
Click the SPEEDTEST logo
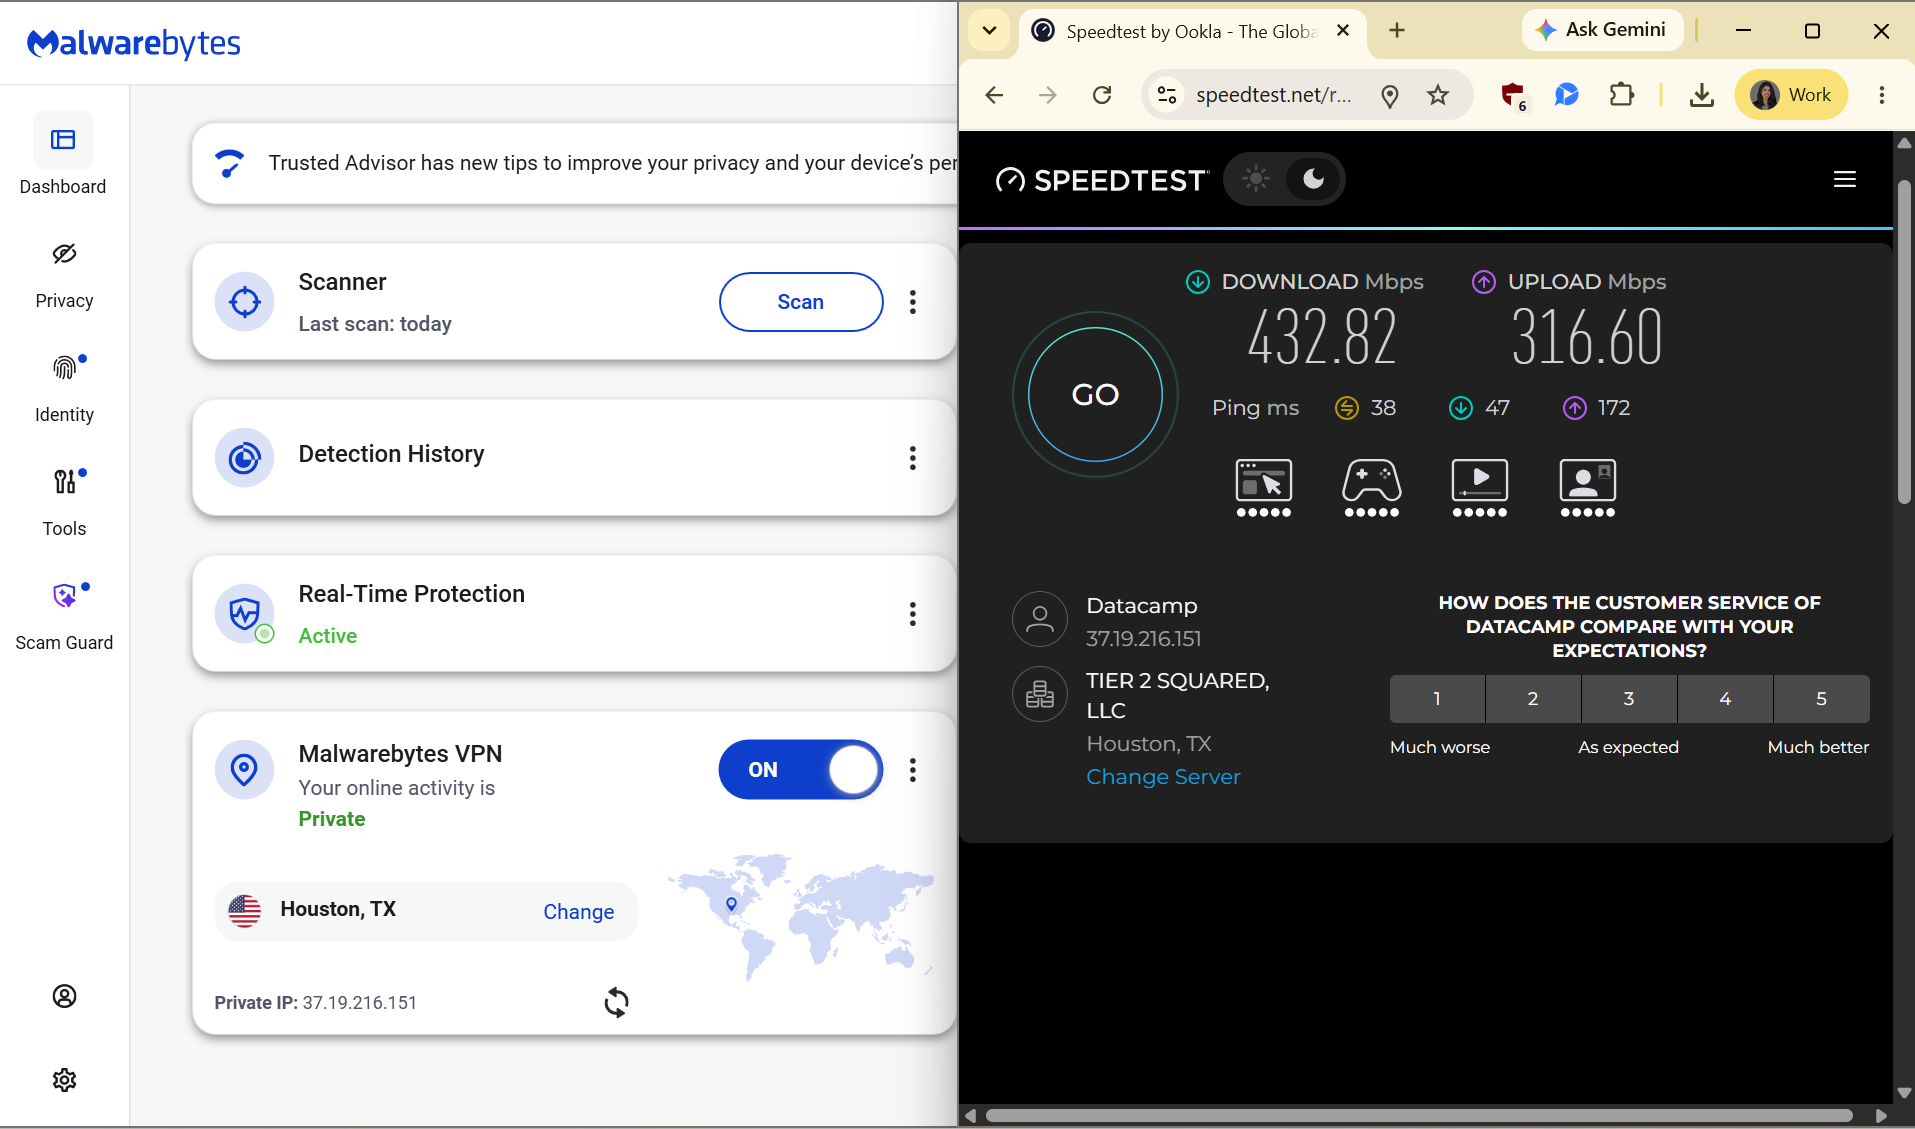(x=1101, y=180)
